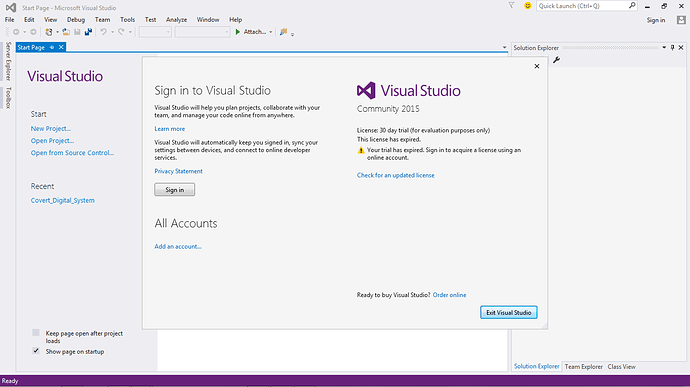Toggle pin on Start Page tab
Screen dimensions: 690x387
[x=51, y=47]
